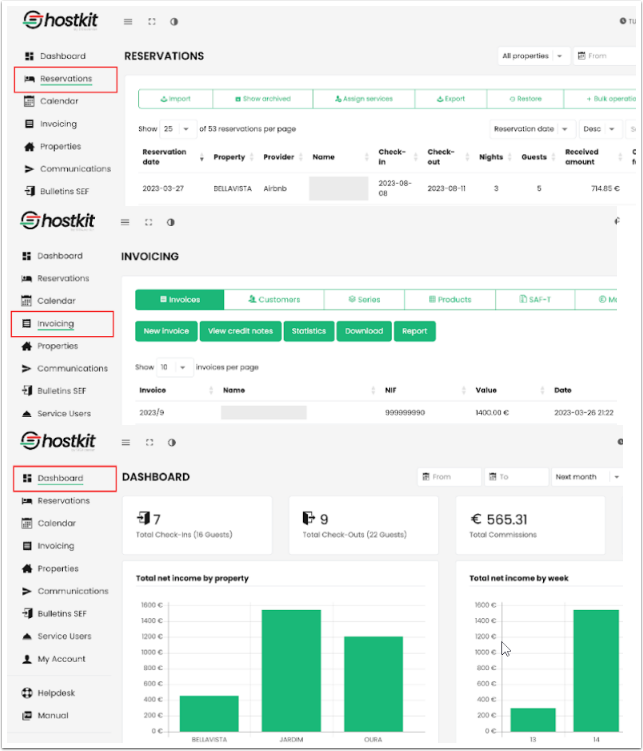Click the My Account user icon

pos(28,659)
